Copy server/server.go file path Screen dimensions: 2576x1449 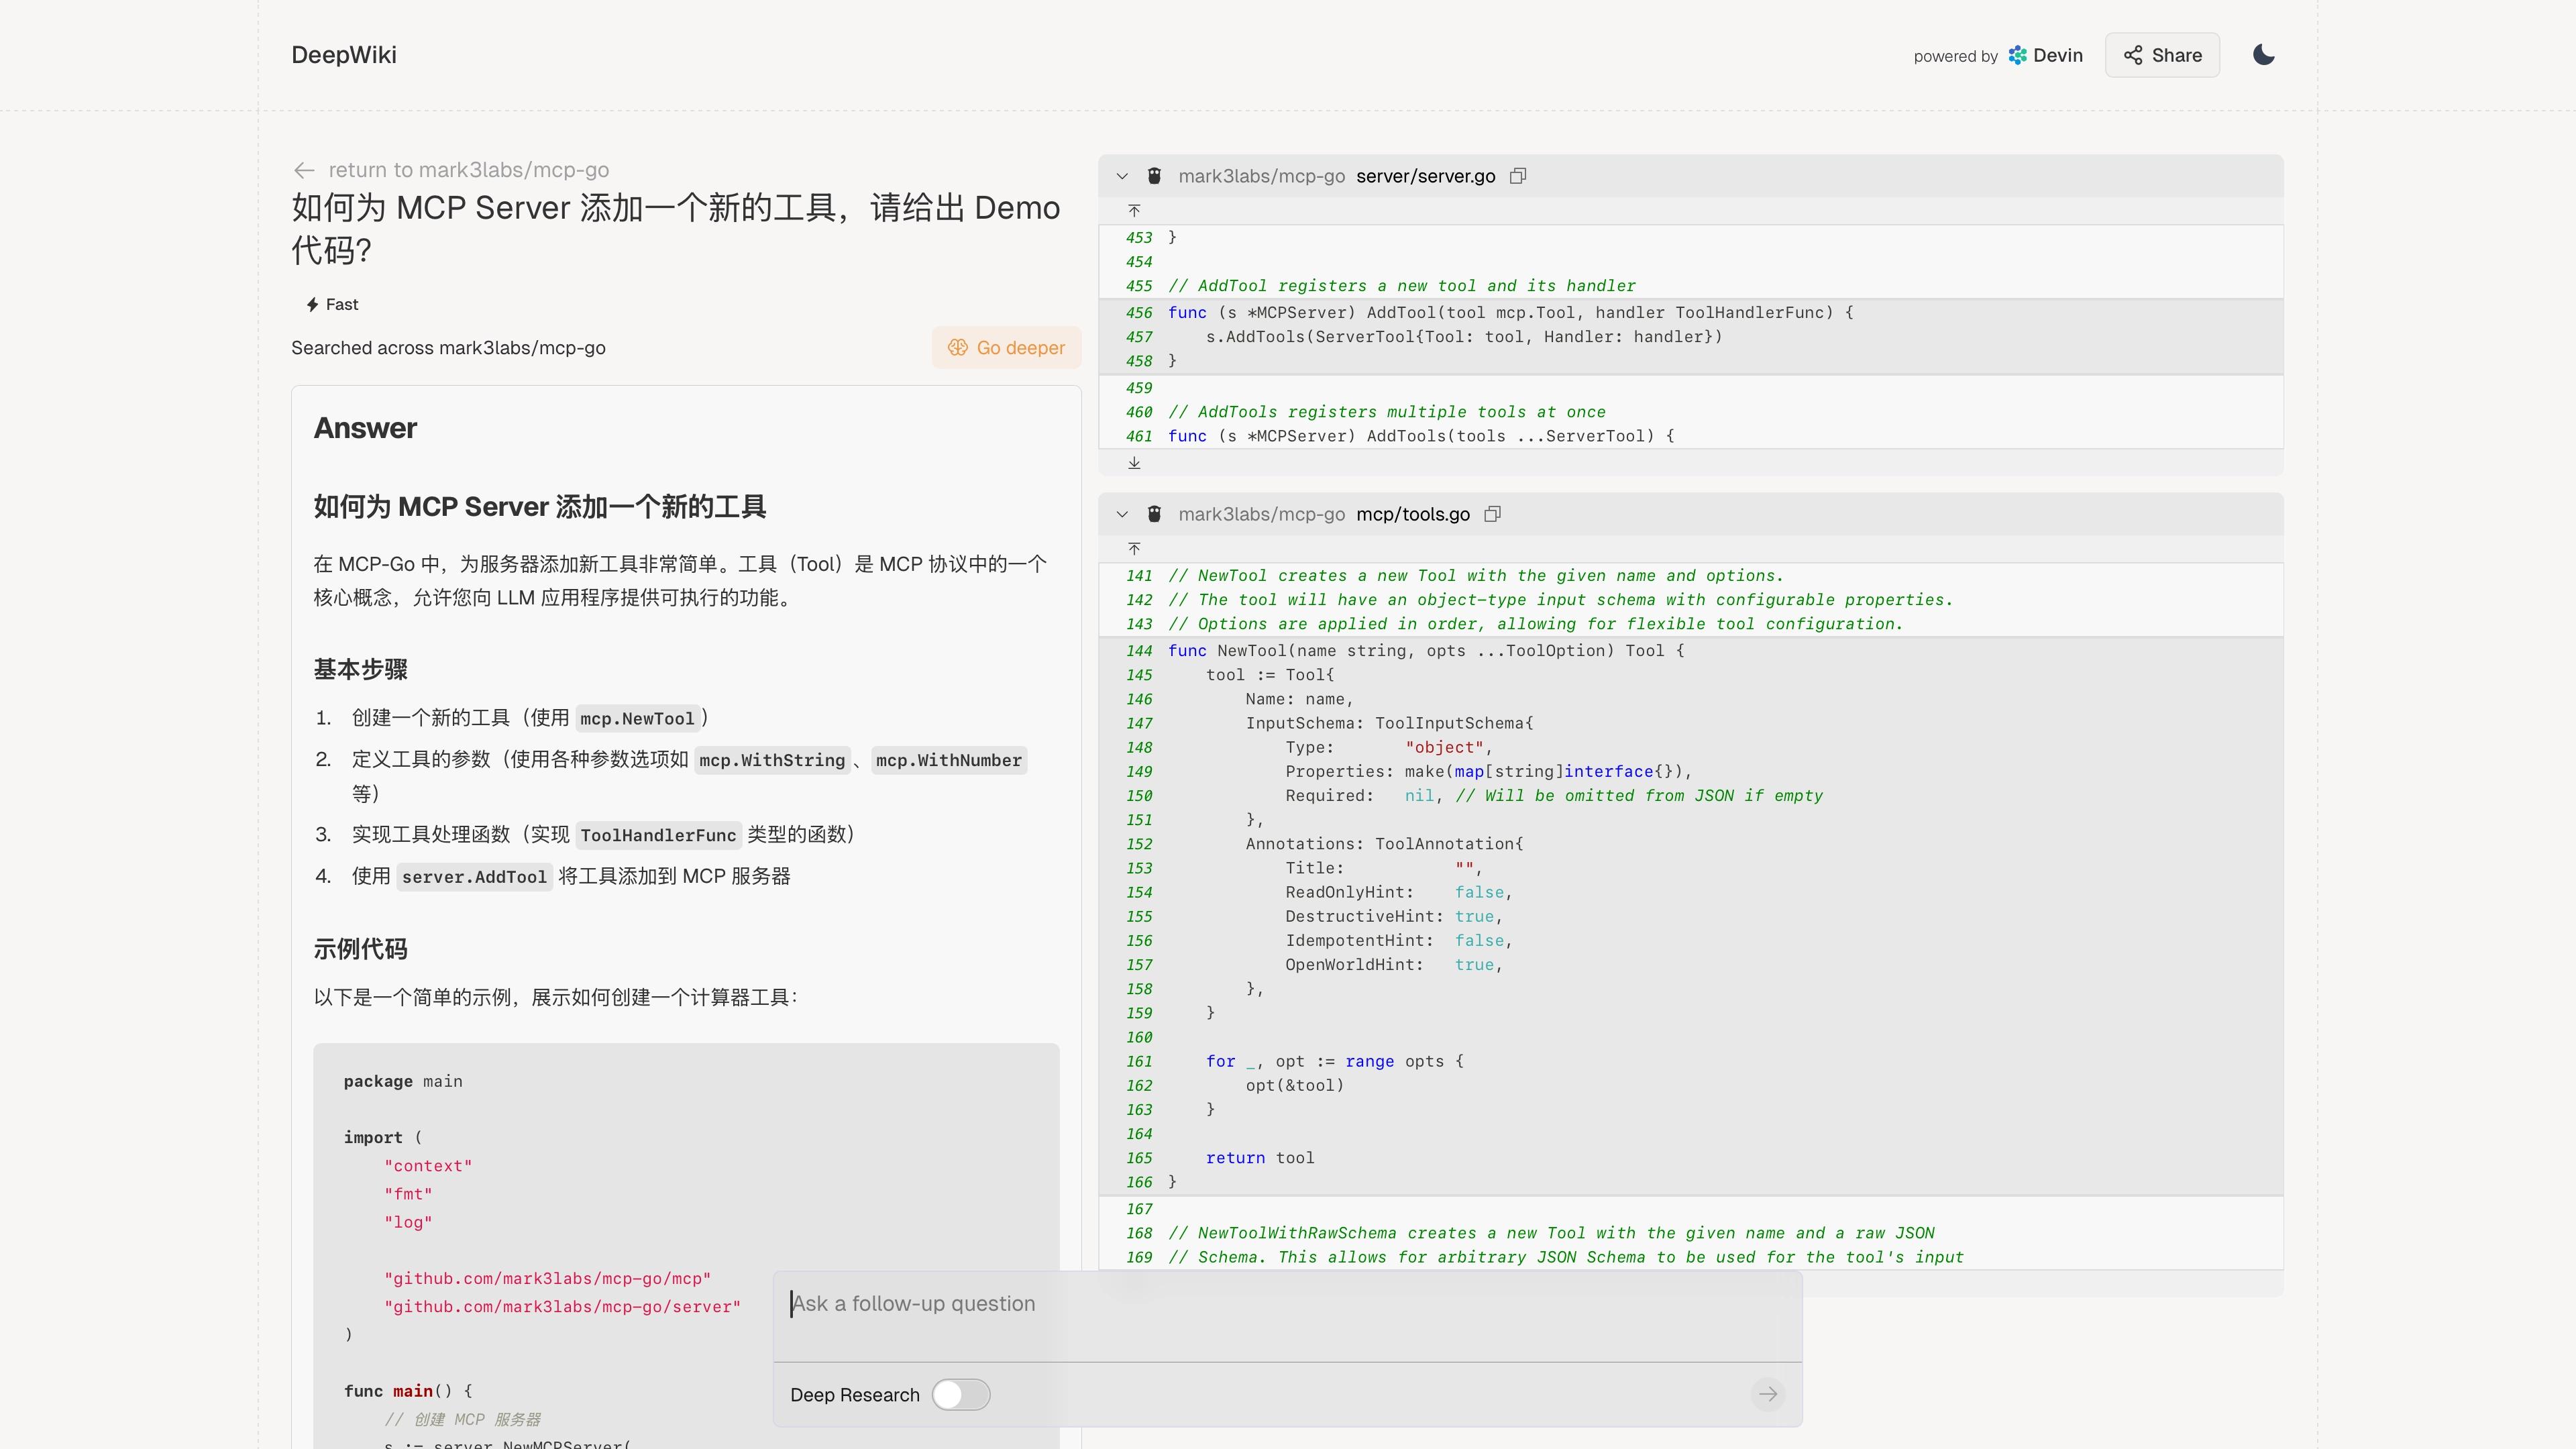click(1517, 176)
